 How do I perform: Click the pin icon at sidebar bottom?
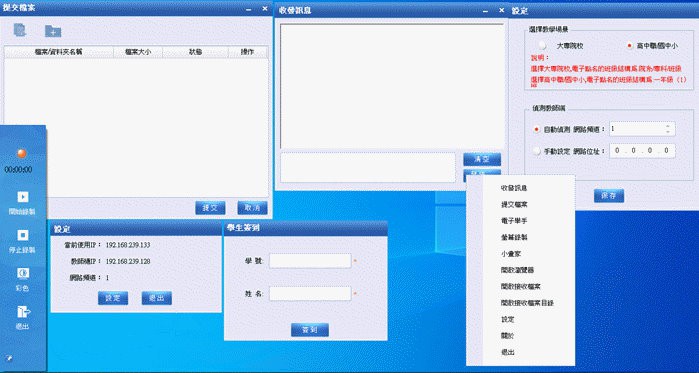coord(8,357)
